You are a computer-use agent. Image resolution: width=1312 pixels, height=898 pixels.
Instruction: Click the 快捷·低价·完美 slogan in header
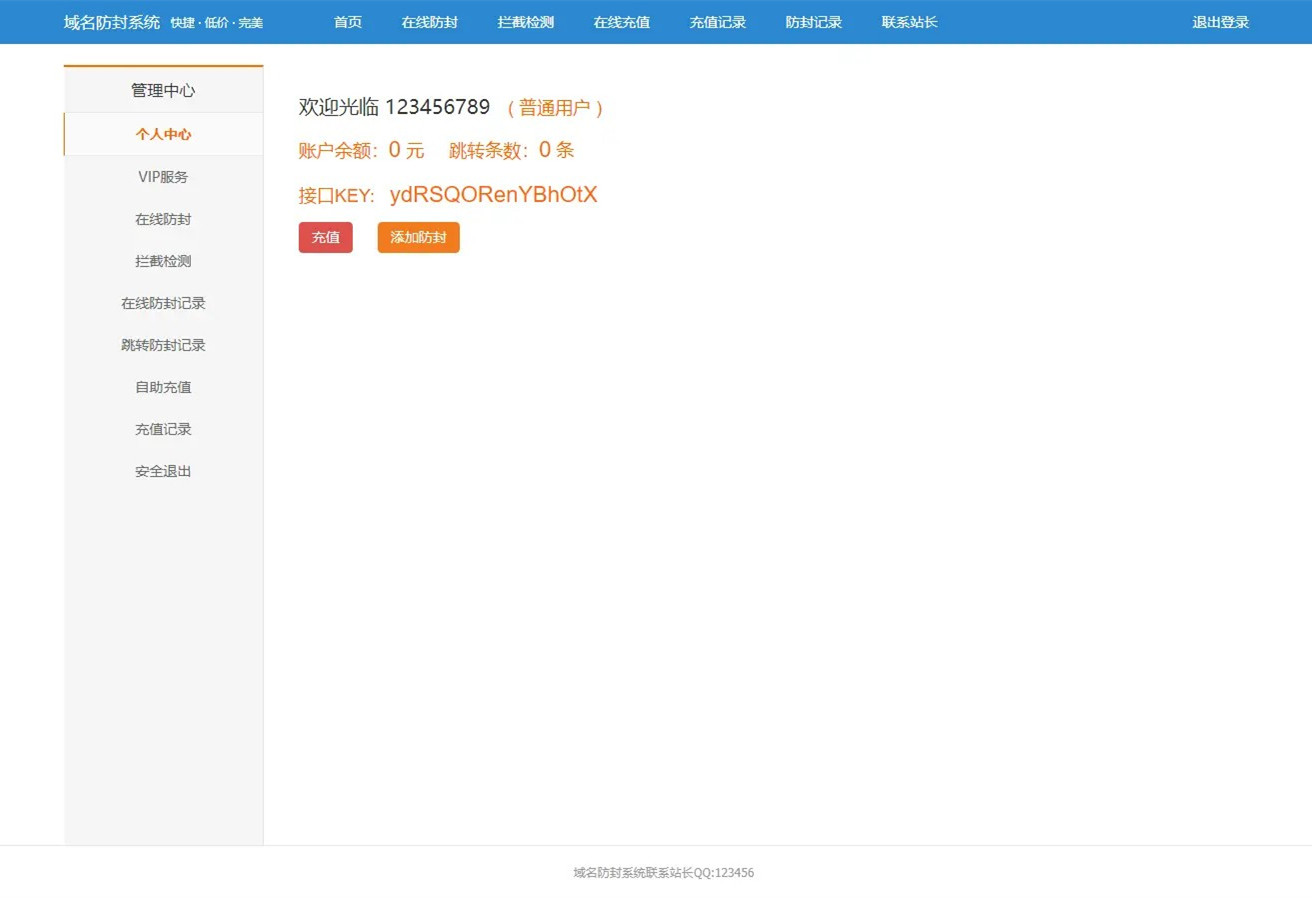click(x=217, y=23)
